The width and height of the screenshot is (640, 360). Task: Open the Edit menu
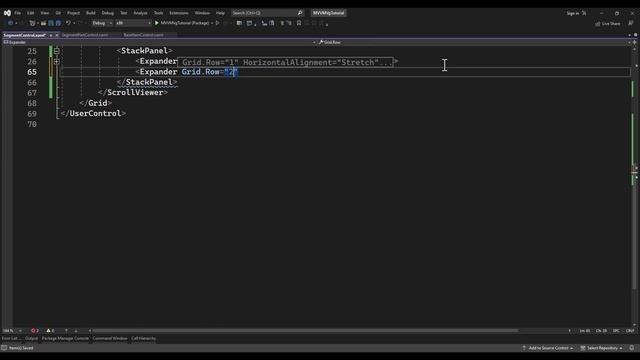point(31,13)
